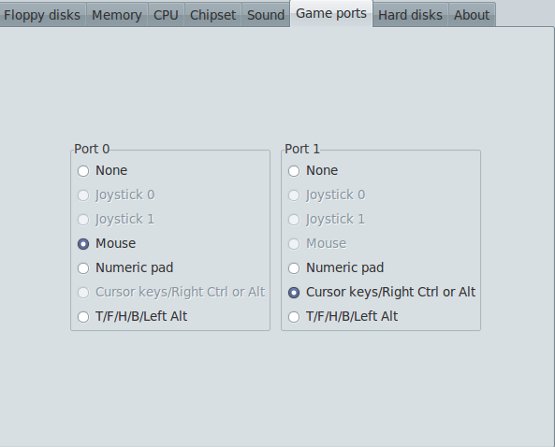Choose Mouse for Port 0

coord(107,243)
